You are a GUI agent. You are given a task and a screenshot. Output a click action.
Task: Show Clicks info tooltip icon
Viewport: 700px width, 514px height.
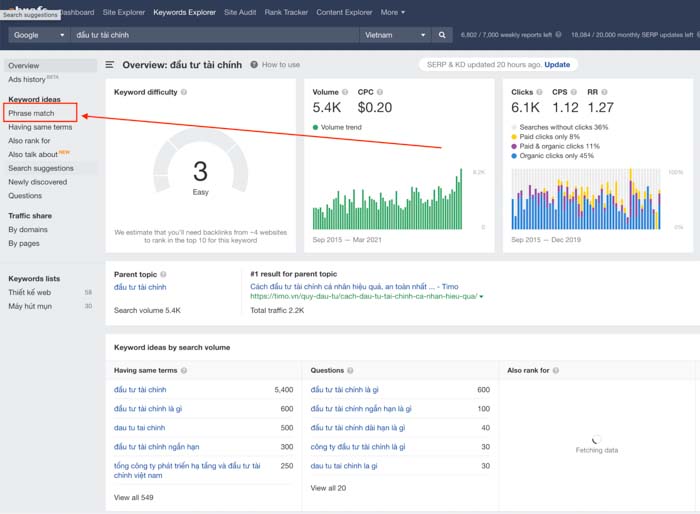[x=539, y=92]
